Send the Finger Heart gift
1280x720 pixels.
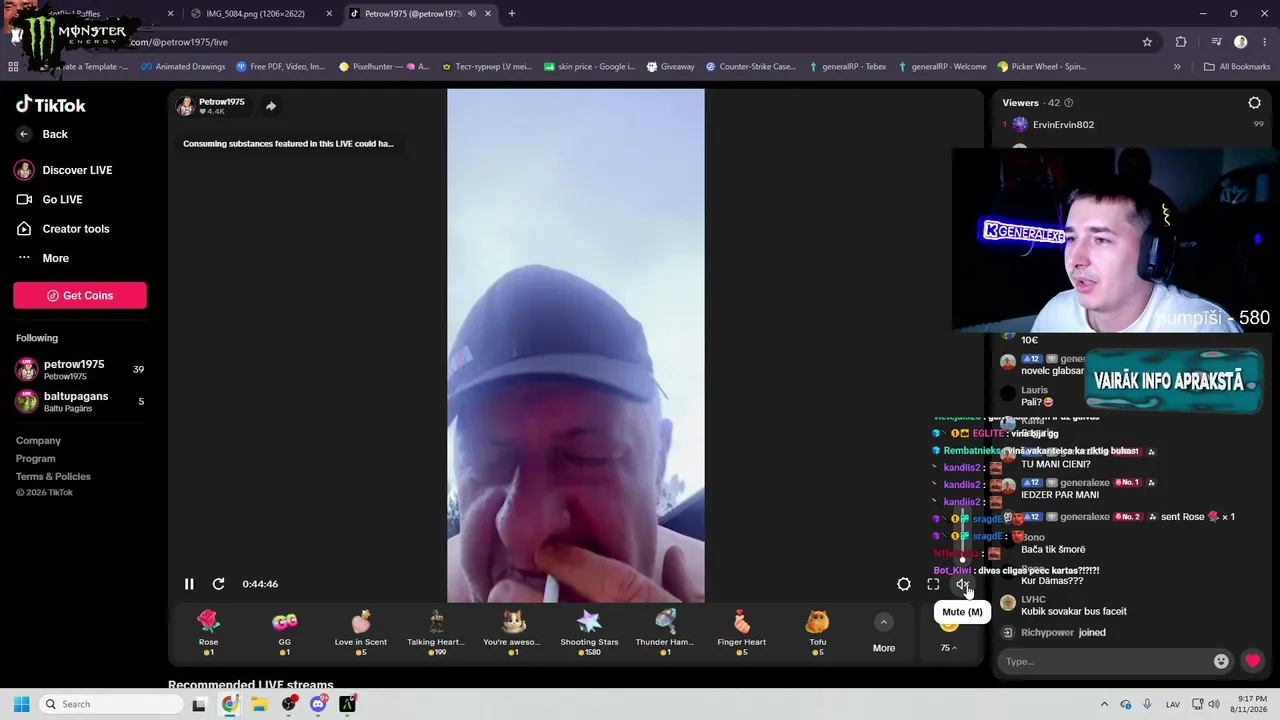click(741, 632)
